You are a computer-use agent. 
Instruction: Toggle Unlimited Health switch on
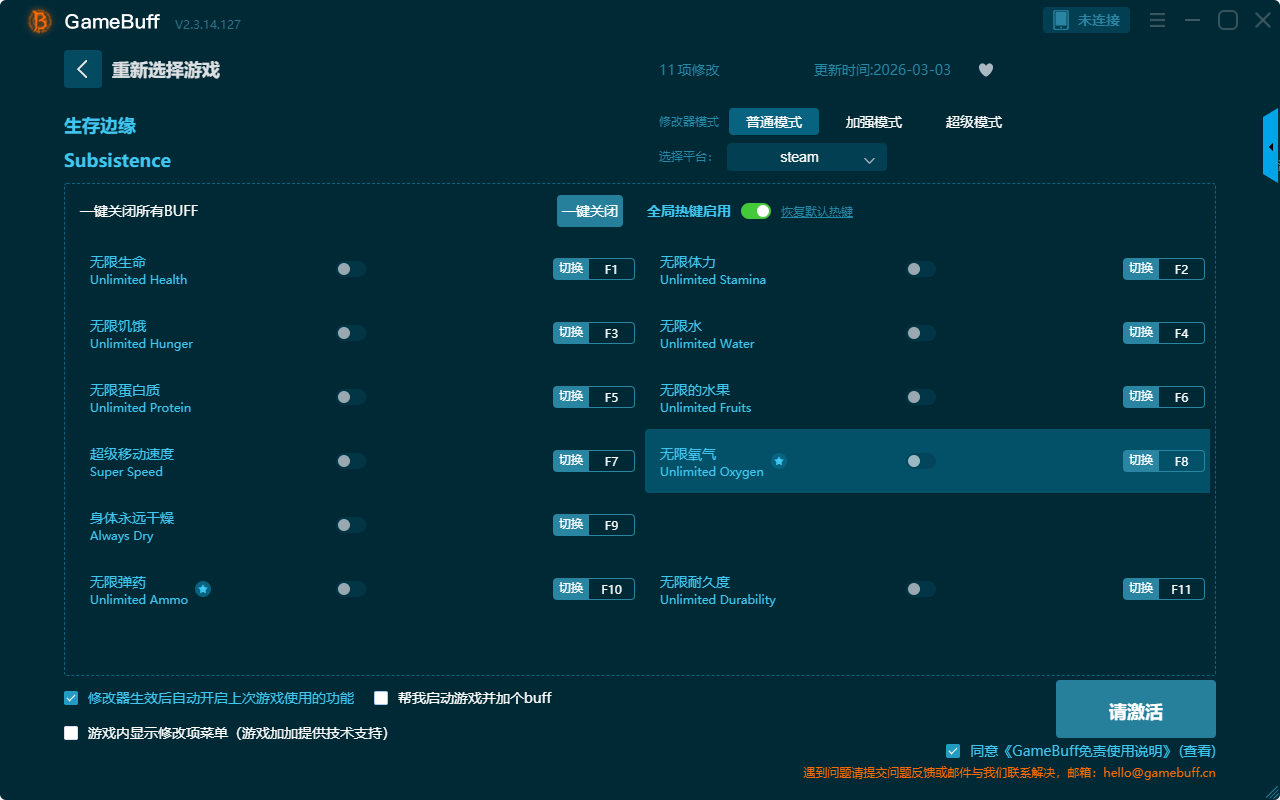tap(350, 269)
